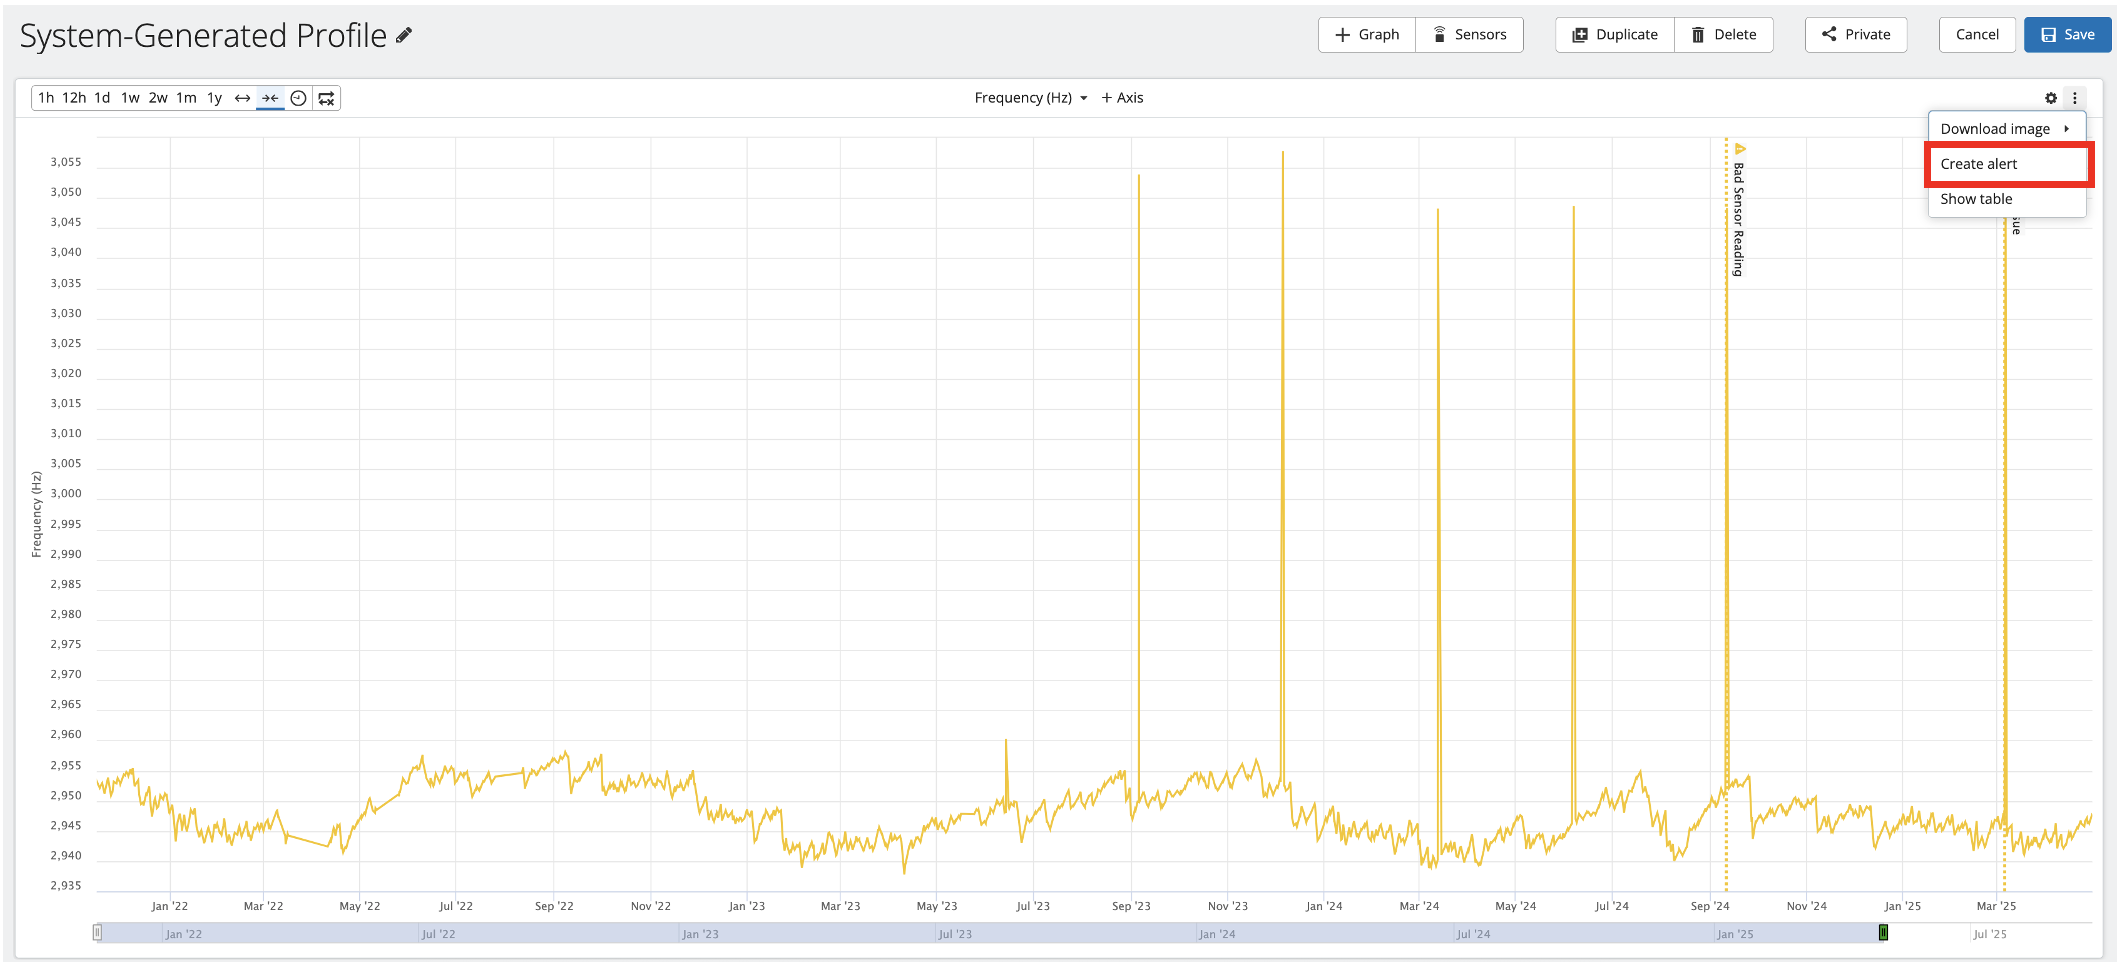2118x962 pixels.
Task: Click the pencil icon to rename the profile
Action: [404, 36]
